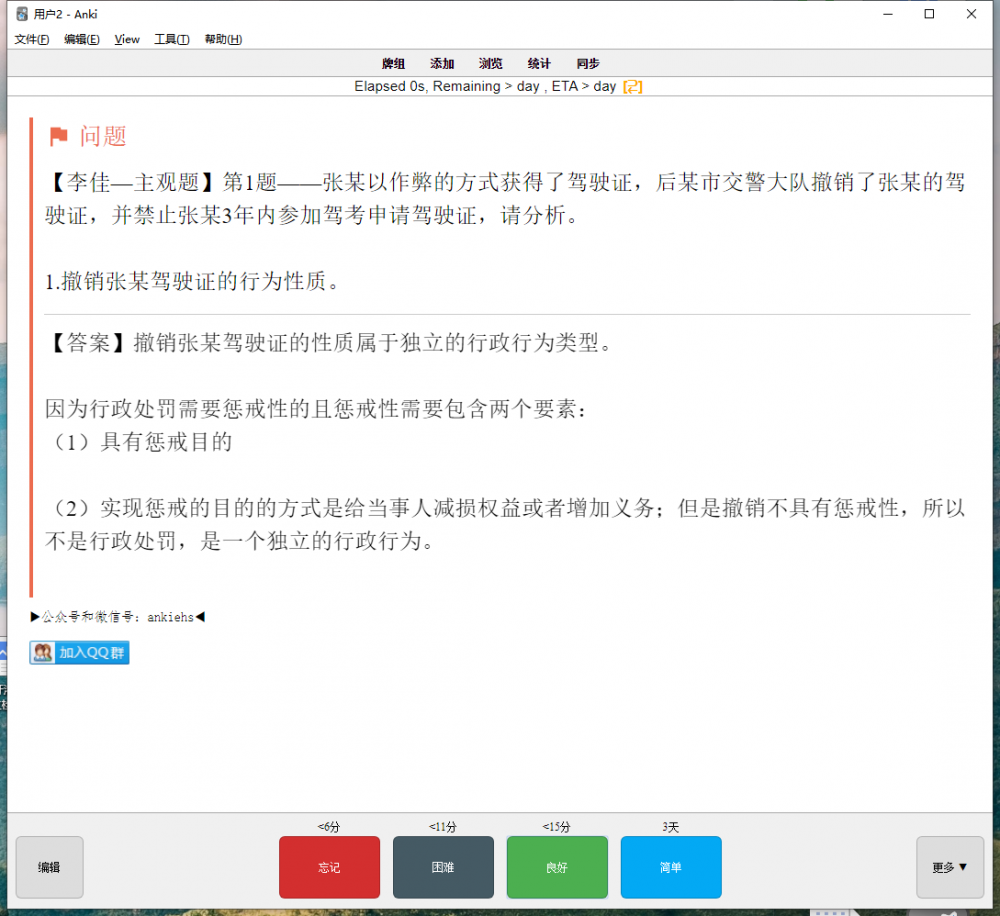Open the 浏览 card browser
1000x916 pixels.
tap(490, 64)
